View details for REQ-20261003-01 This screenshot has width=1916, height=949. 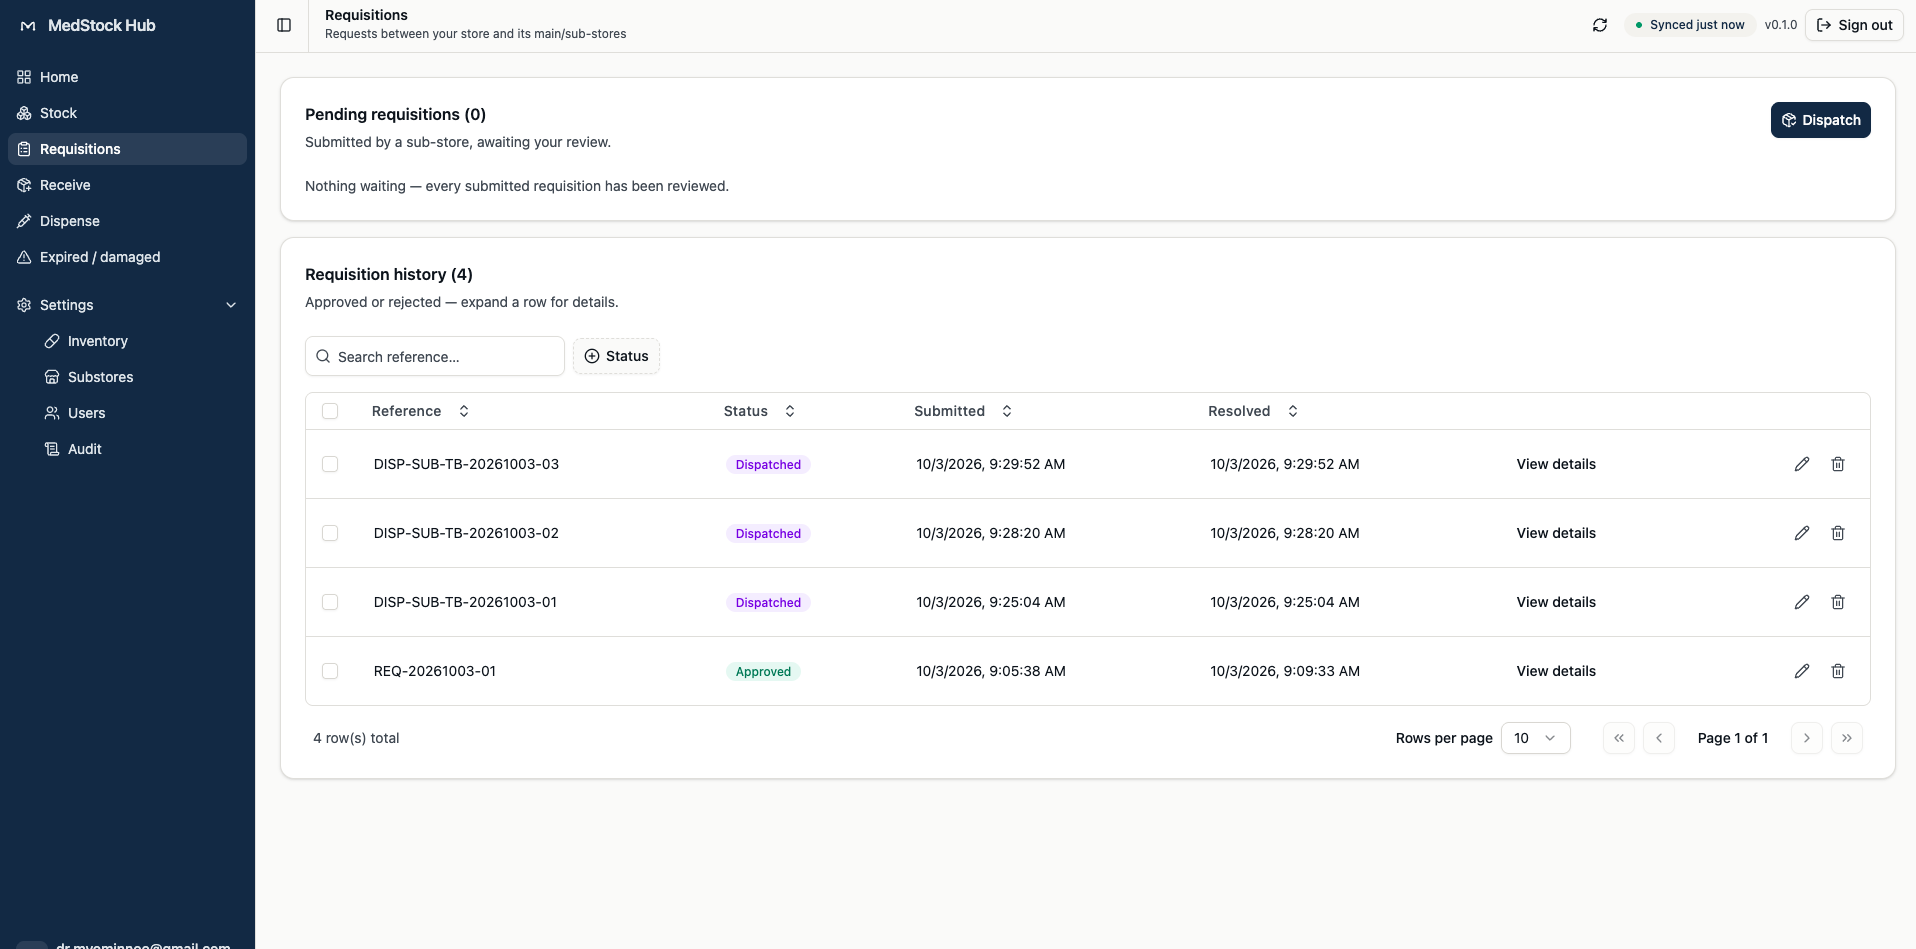(x=1556, y=671)
